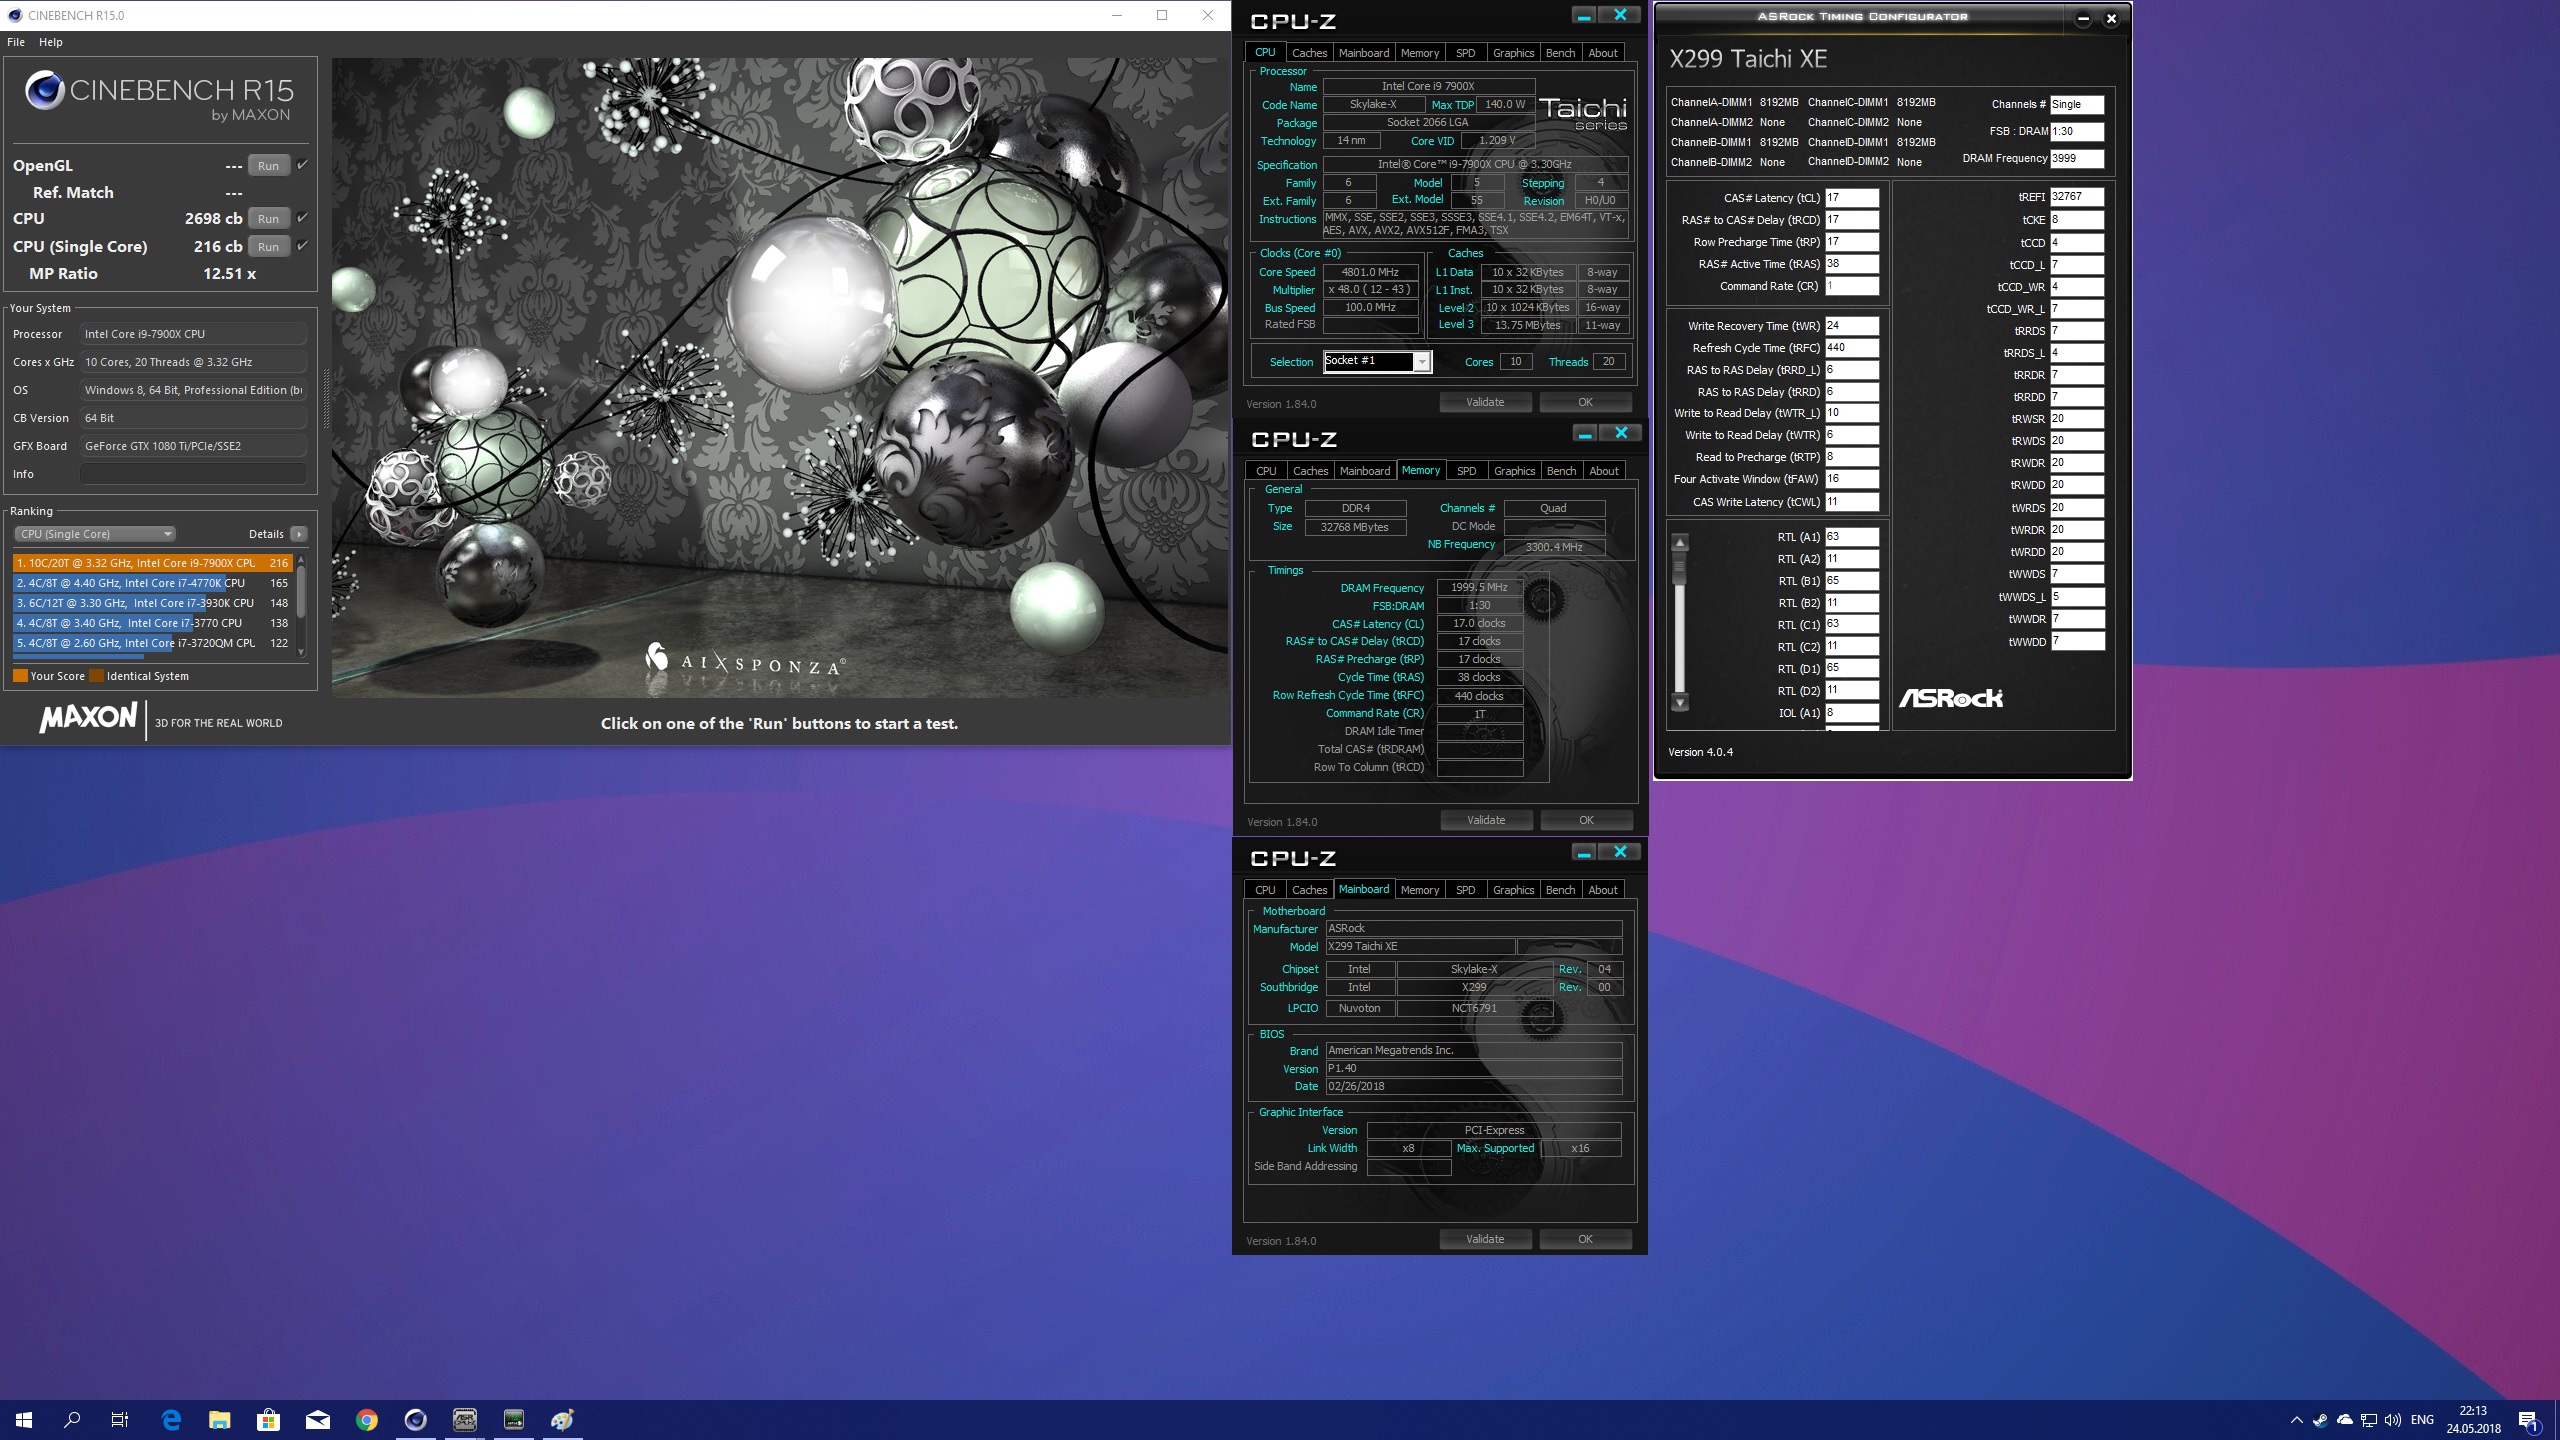Open the Paint taskbar icon
Viewport: 2560px width, 1440px height.
pos(562,1420)
